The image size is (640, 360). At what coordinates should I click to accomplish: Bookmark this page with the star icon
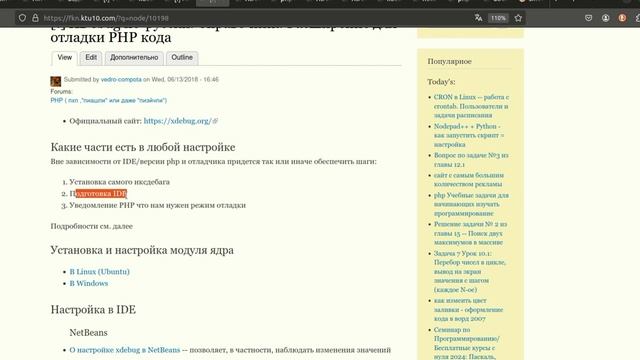518,18
